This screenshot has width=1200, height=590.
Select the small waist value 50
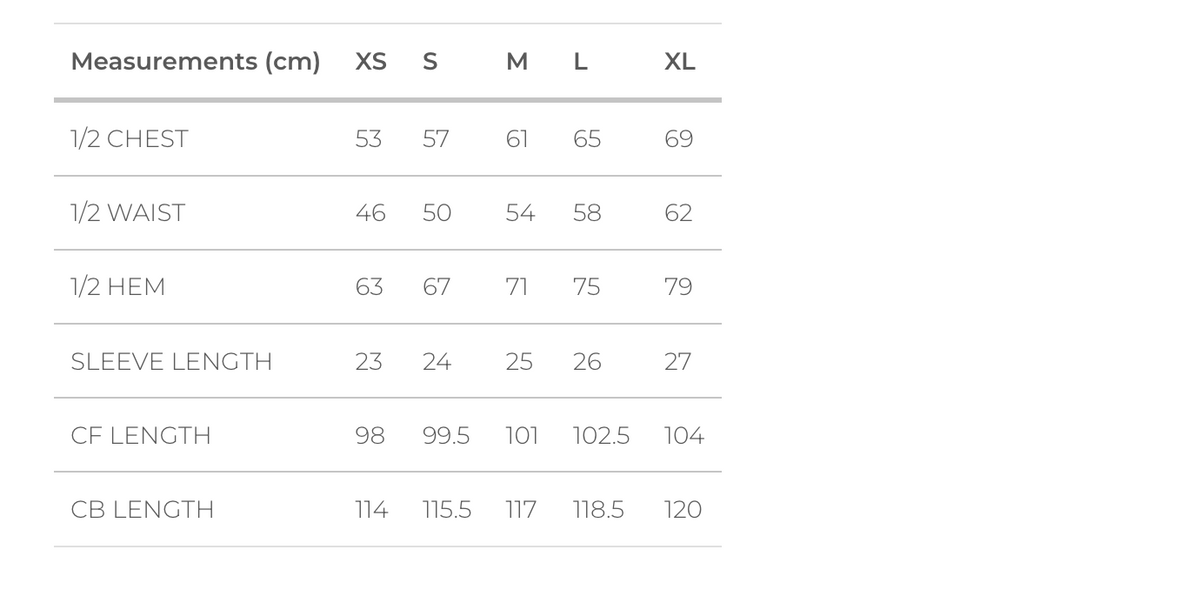click(x=437, y=213)
